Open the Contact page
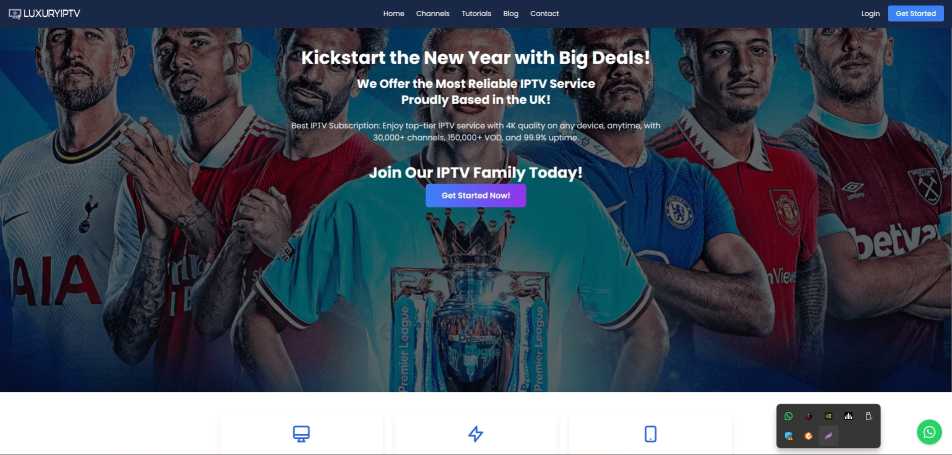The height and width of the screenshot is (455, 952). 544,13
